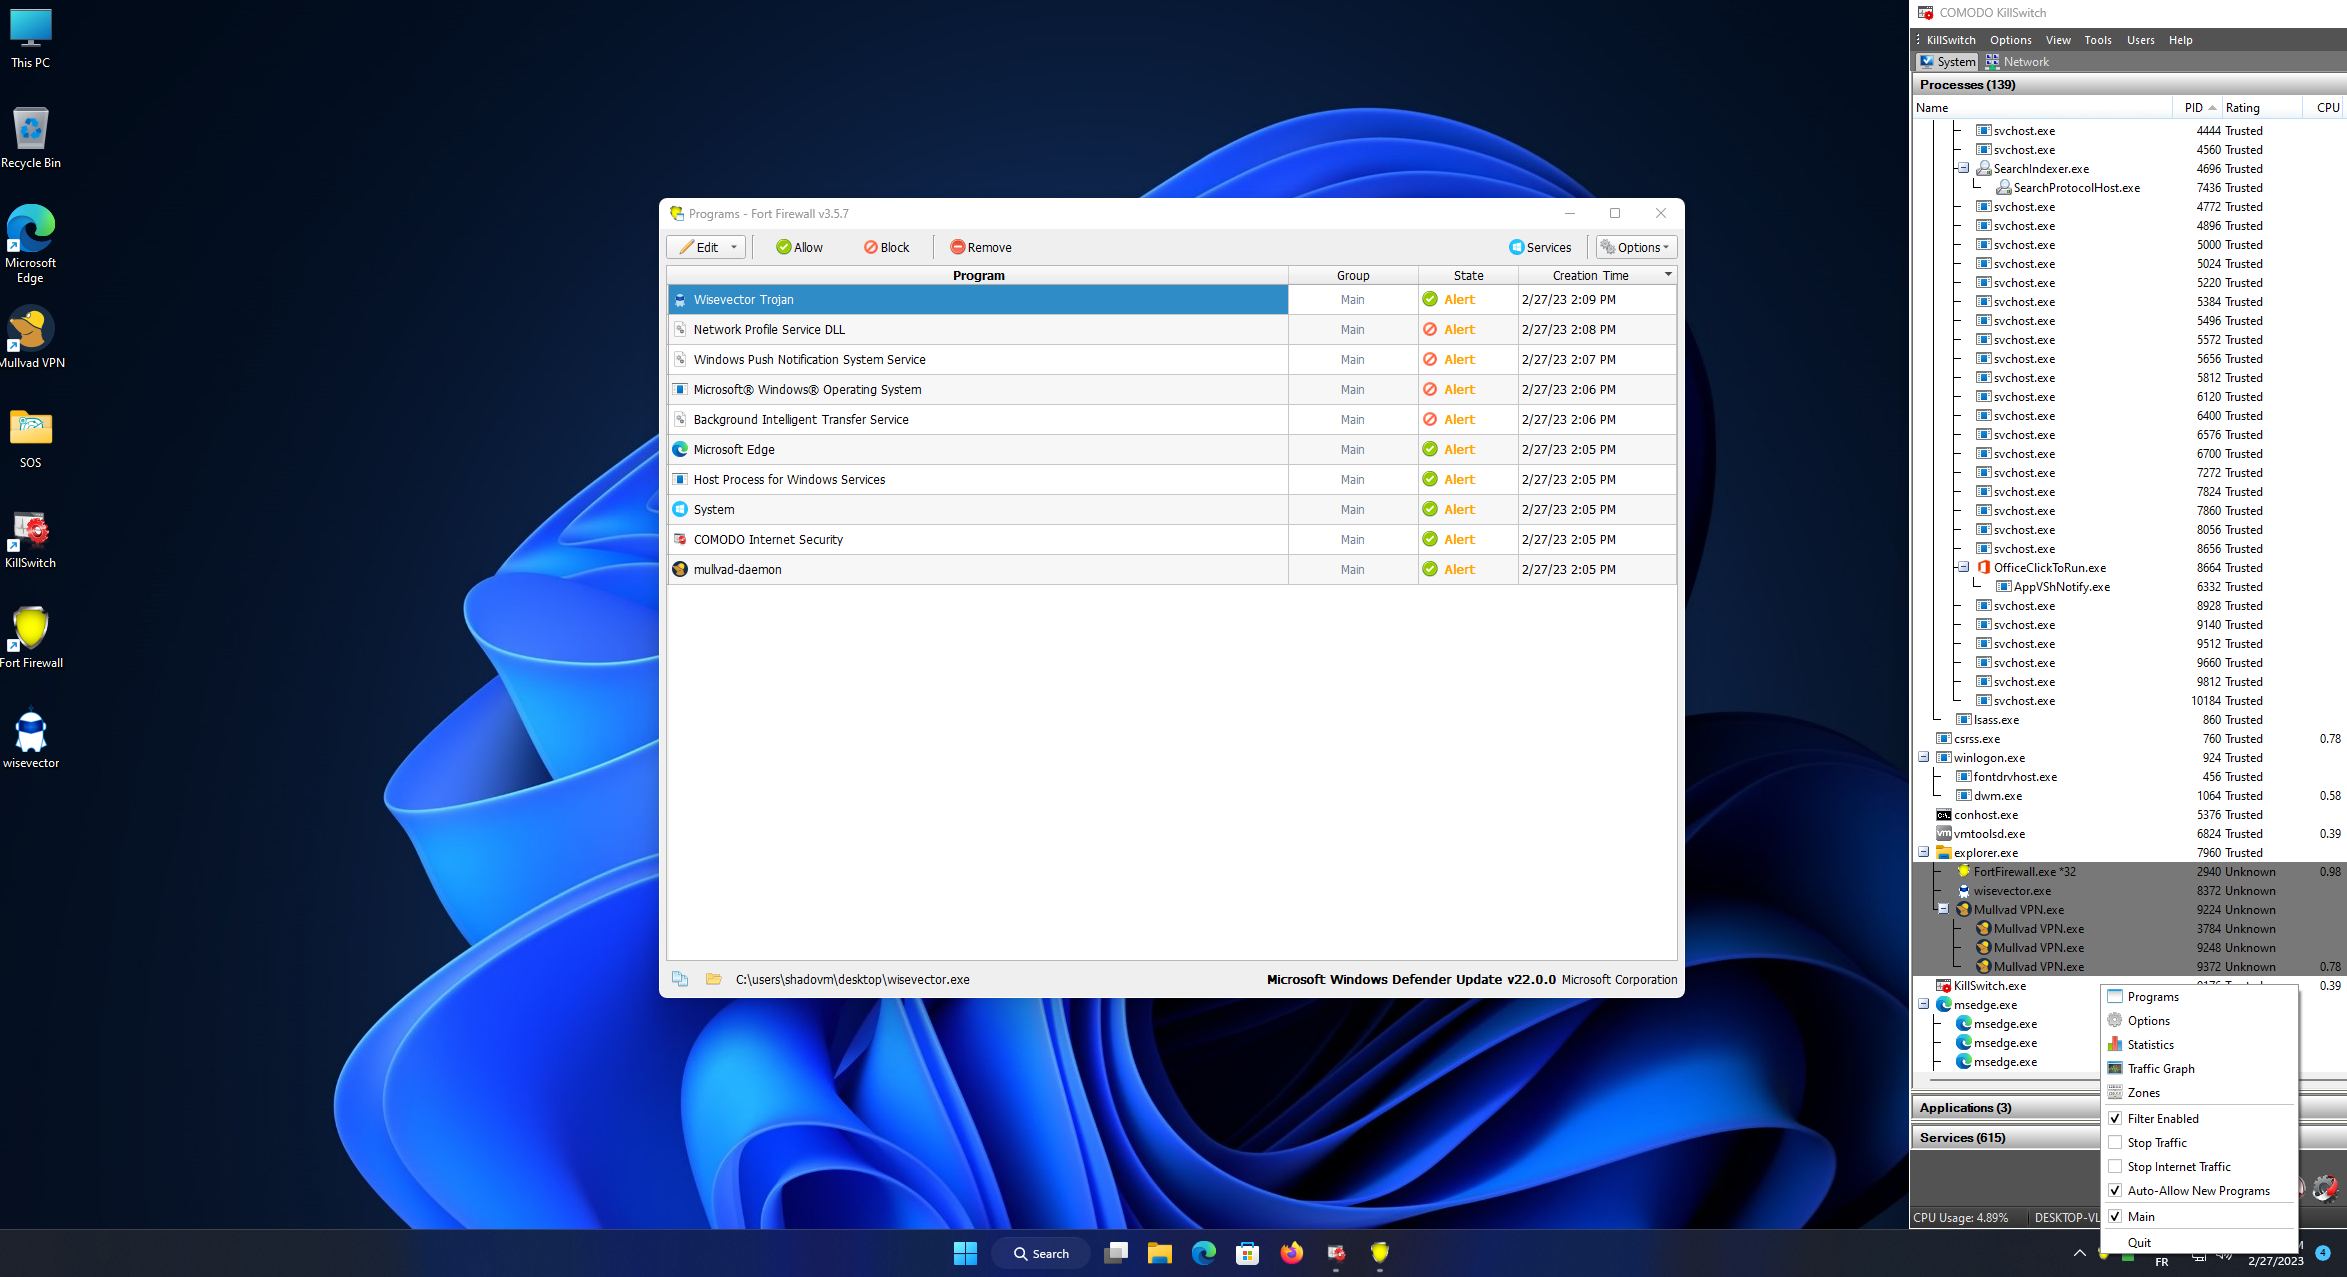The width and height of the screenshot is (2347, 1277).
Task: Select KillSwitch.exe in the process list
Action: pos(1990,985)
